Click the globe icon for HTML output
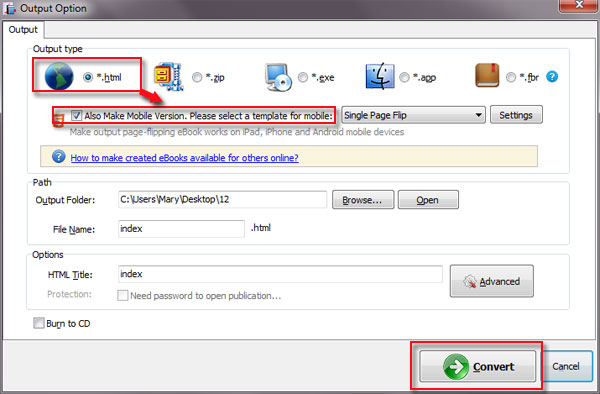 [x=59, y=76]
